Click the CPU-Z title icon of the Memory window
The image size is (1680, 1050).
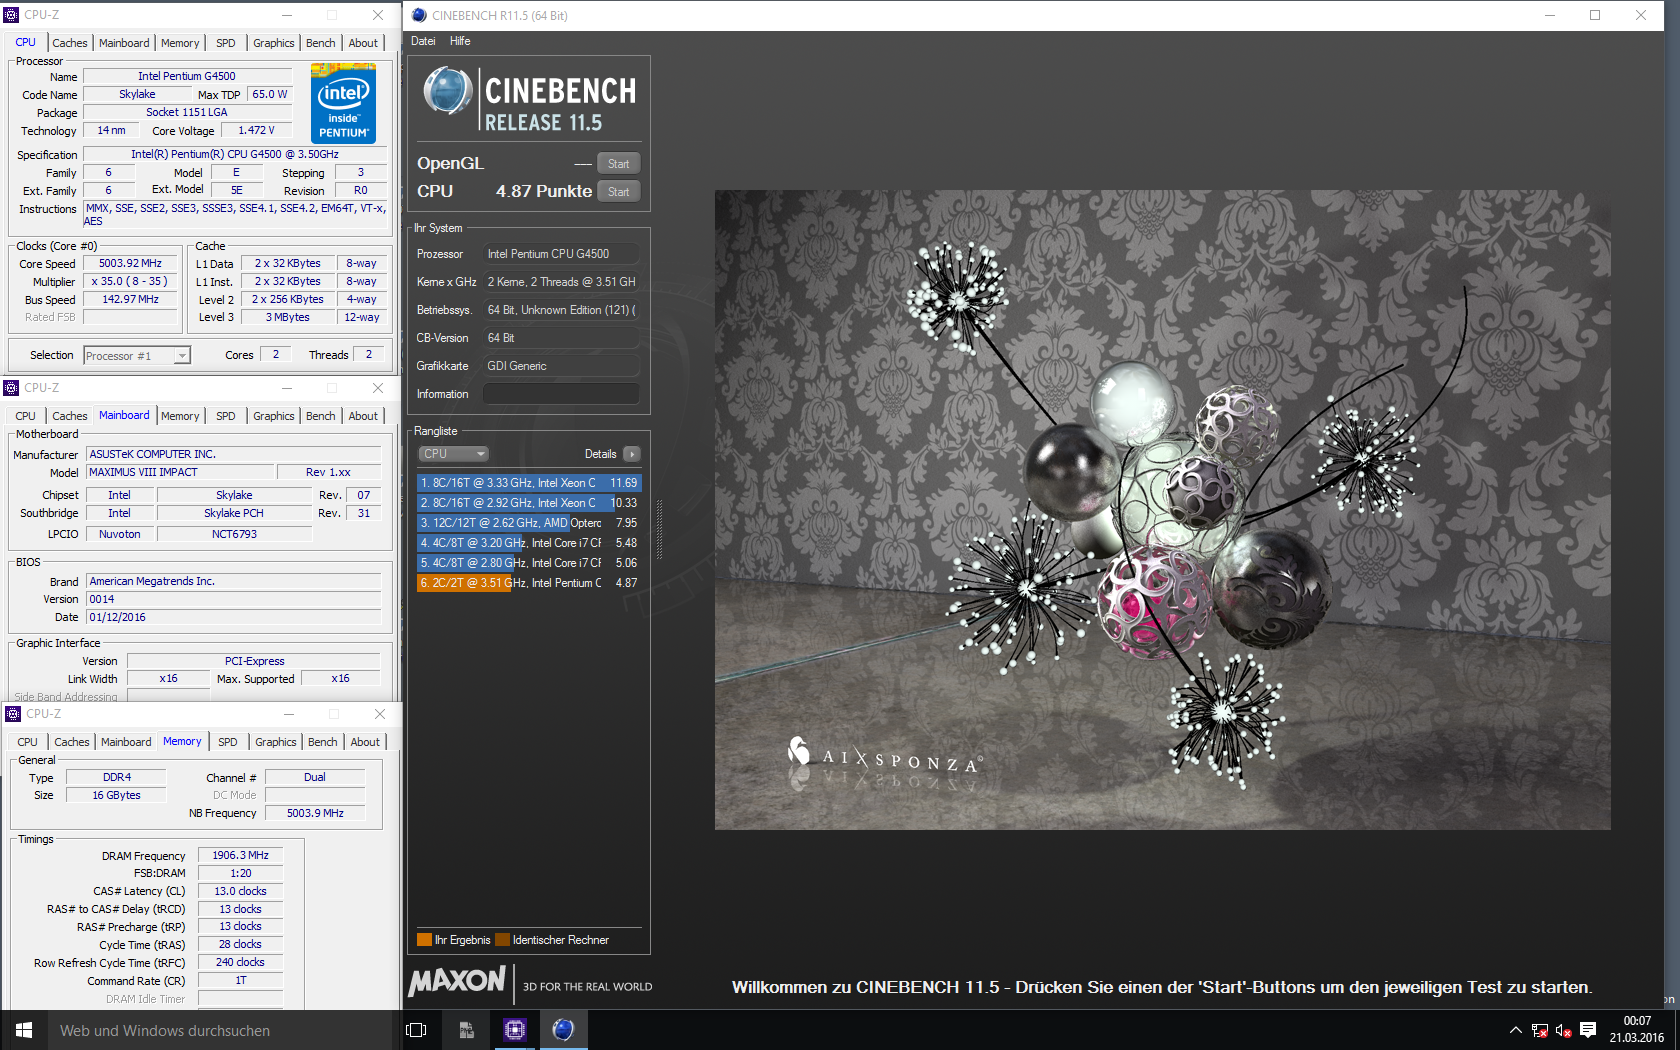tap(13, 714)
